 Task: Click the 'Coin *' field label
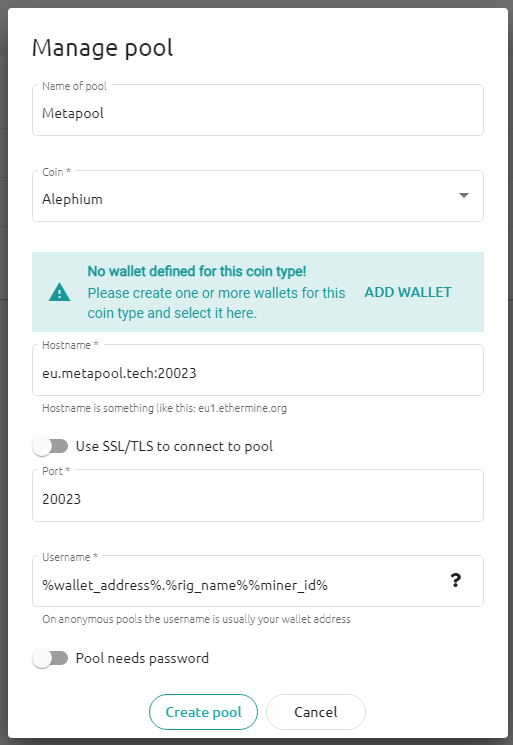[57, 172]
